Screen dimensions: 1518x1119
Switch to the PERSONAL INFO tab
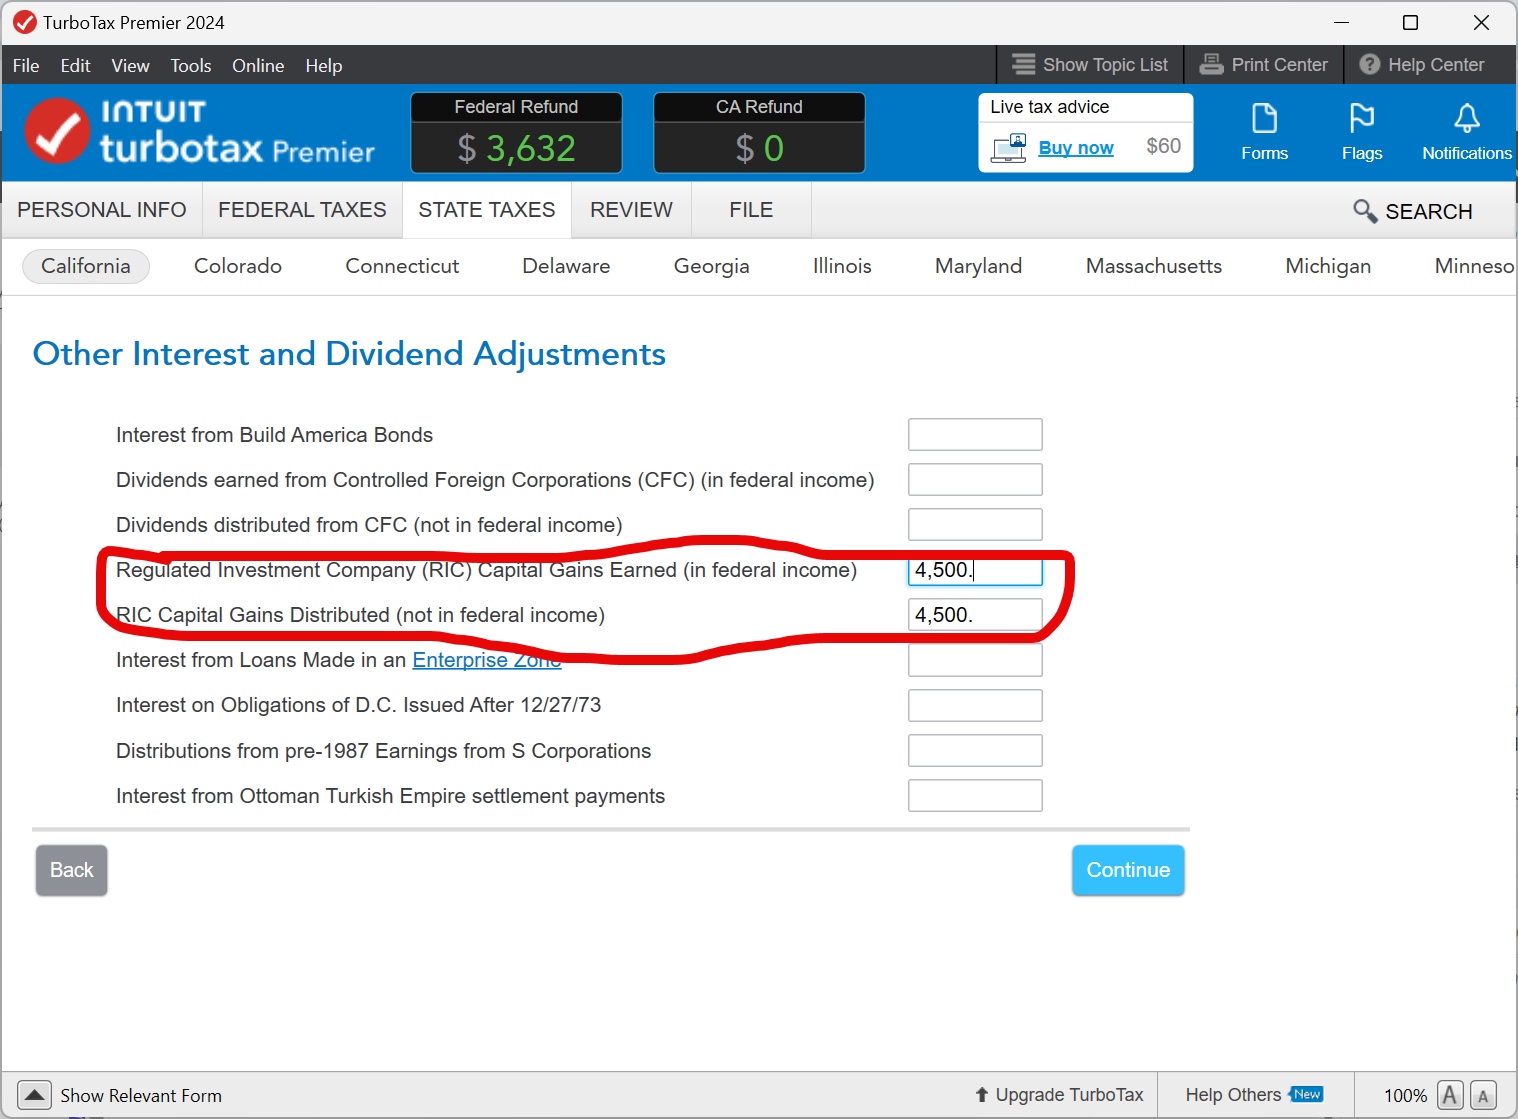pyautogui.click(x=102, y=210)
